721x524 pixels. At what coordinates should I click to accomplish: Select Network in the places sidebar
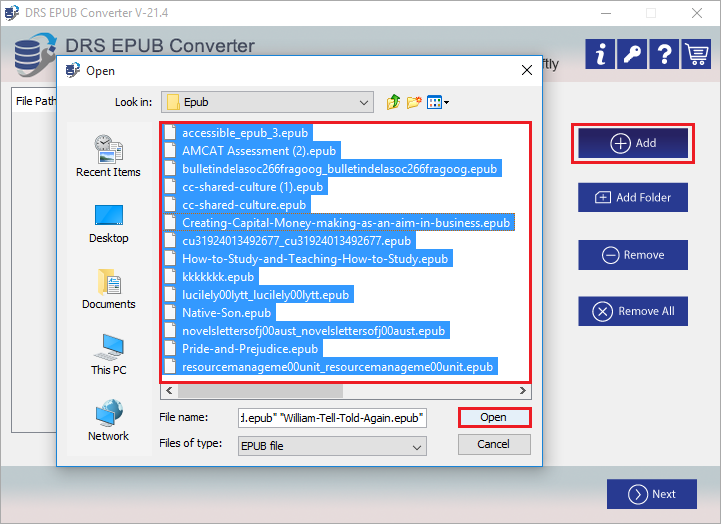tap(109, 420)
